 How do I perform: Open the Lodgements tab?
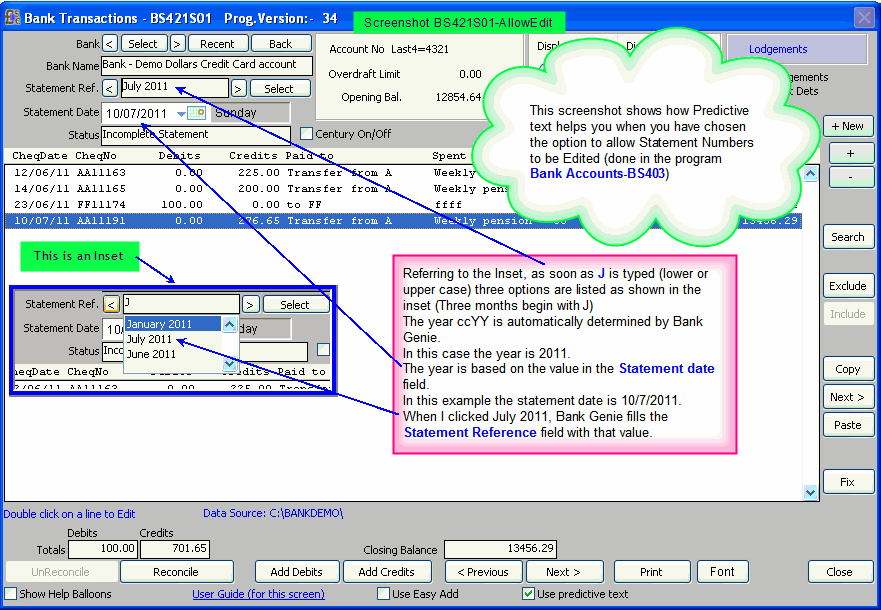click(x=777, y=49)
